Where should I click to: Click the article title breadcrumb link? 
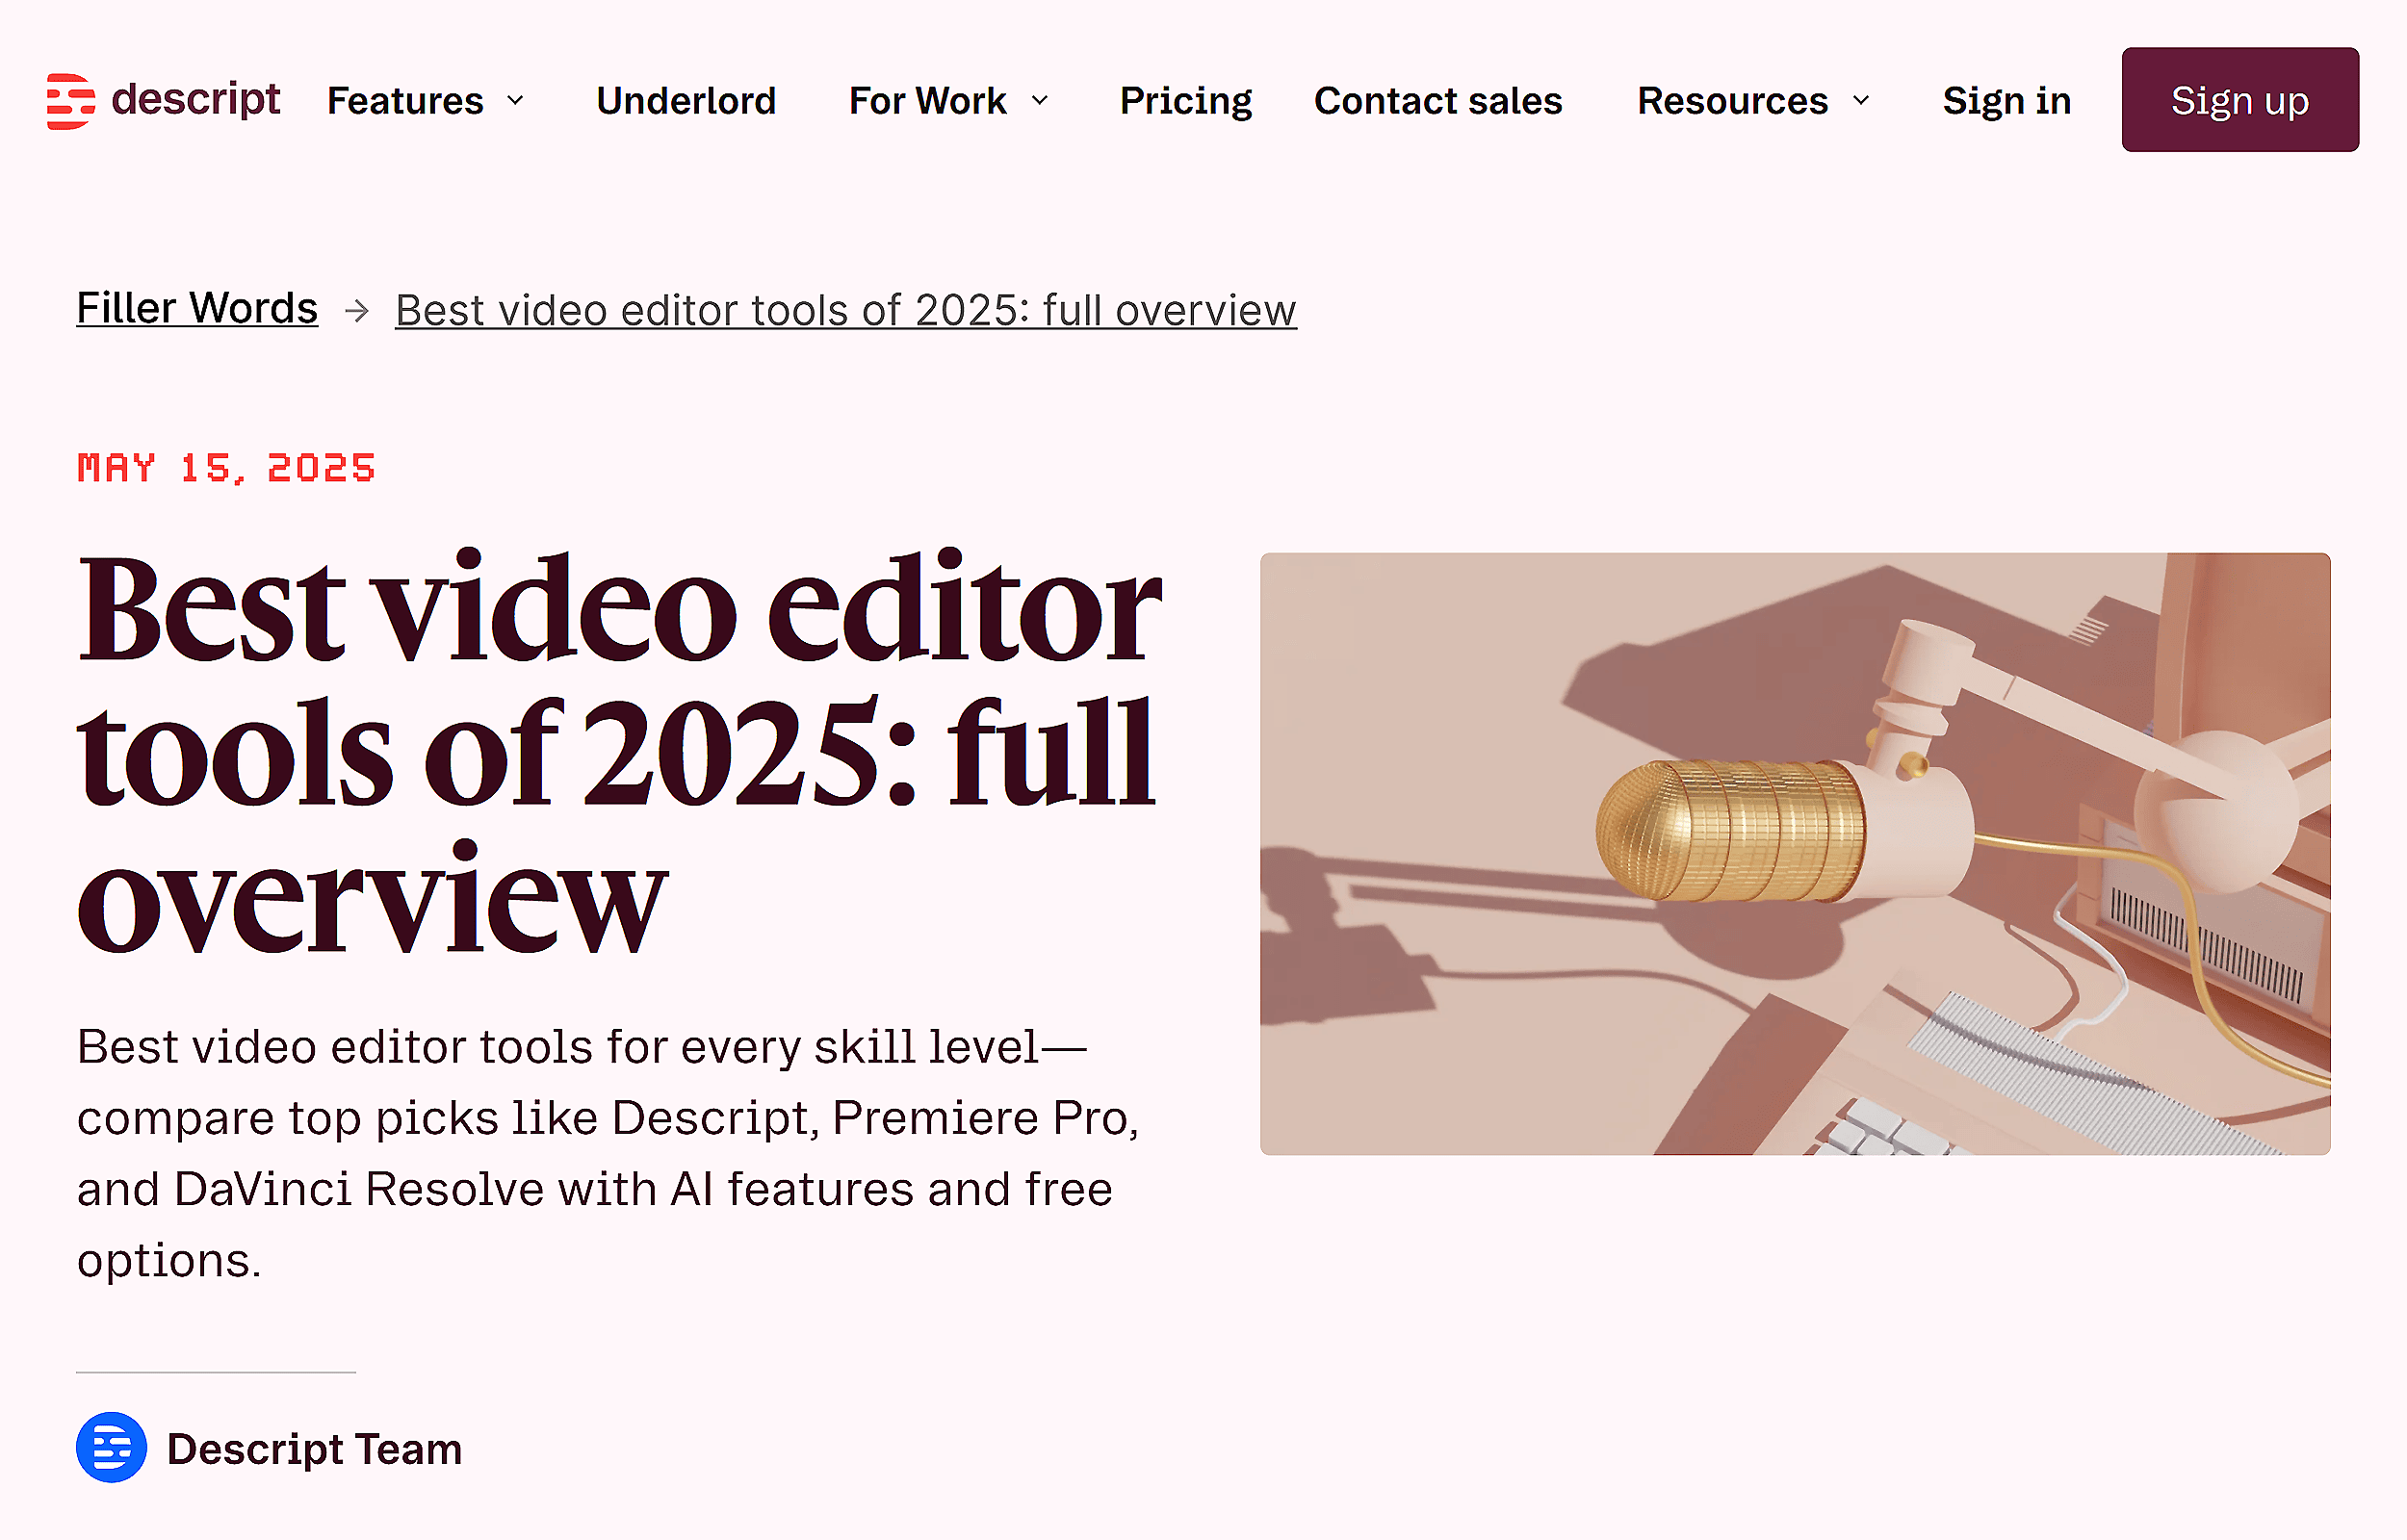[845, 310]
